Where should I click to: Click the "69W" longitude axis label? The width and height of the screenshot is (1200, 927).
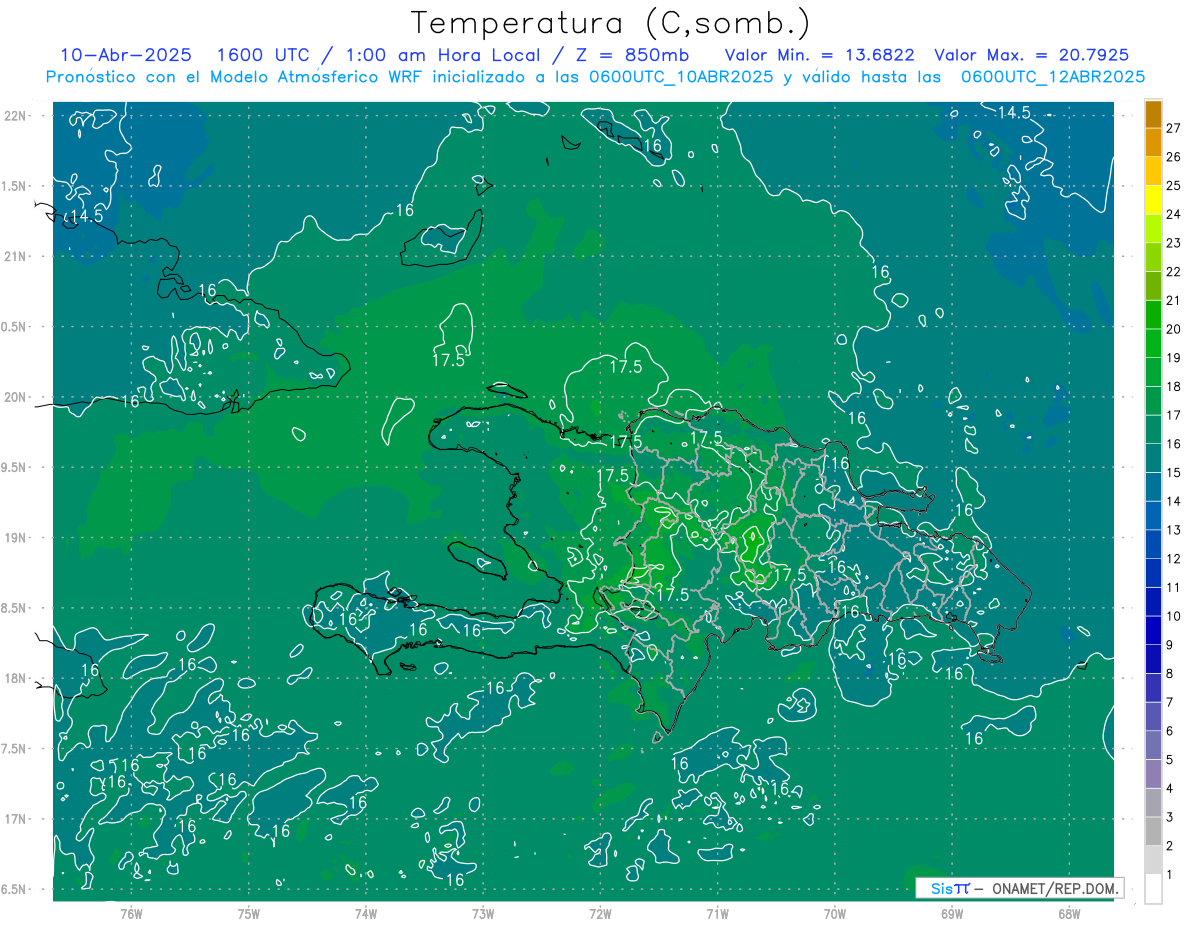[x=952, y=913]
